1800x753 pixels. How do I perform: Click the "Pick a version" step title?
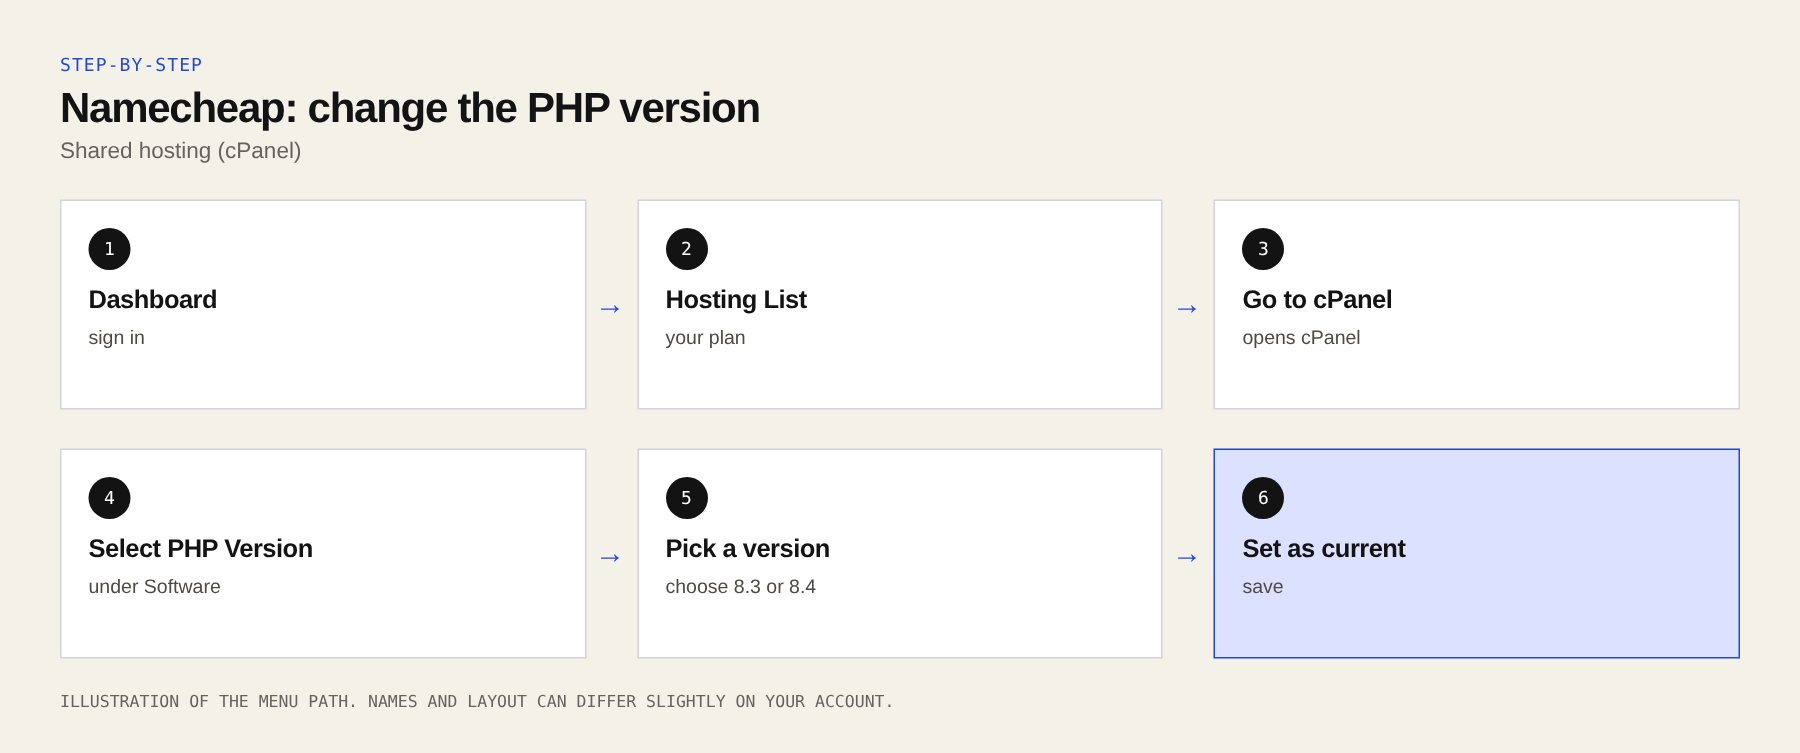tap(748, 549)
